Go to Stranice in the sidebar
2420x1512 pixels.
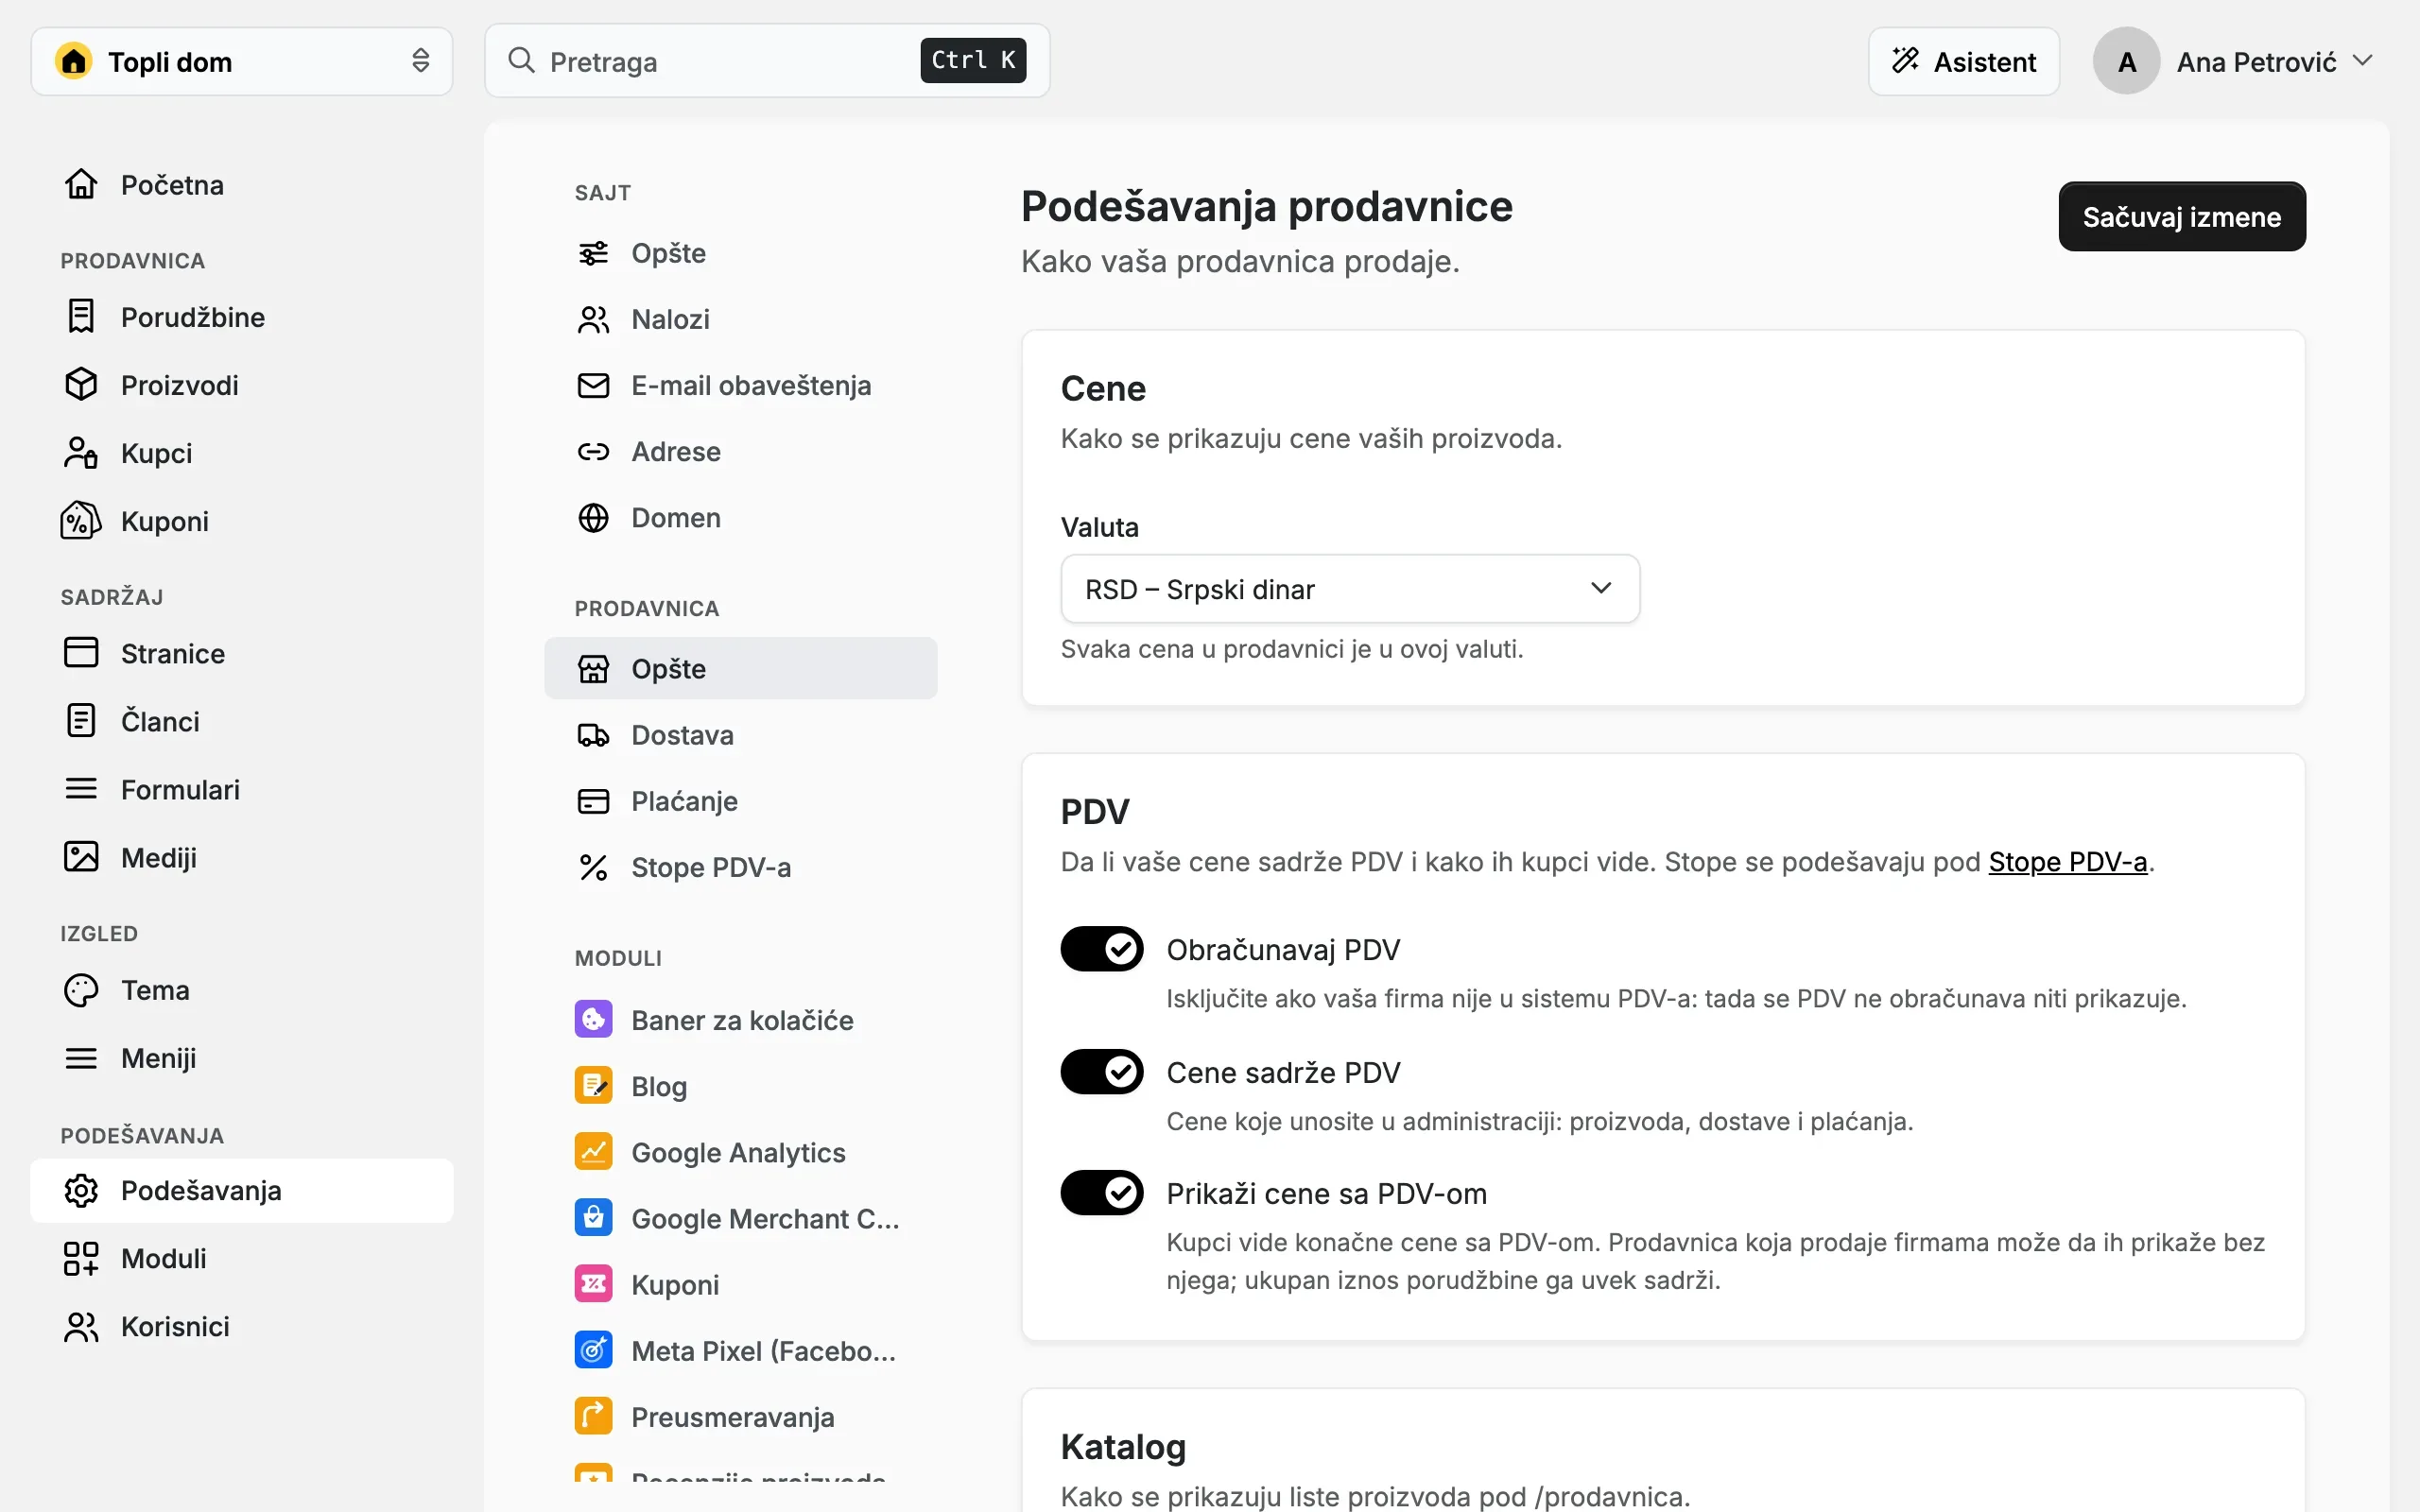point(241,653)
